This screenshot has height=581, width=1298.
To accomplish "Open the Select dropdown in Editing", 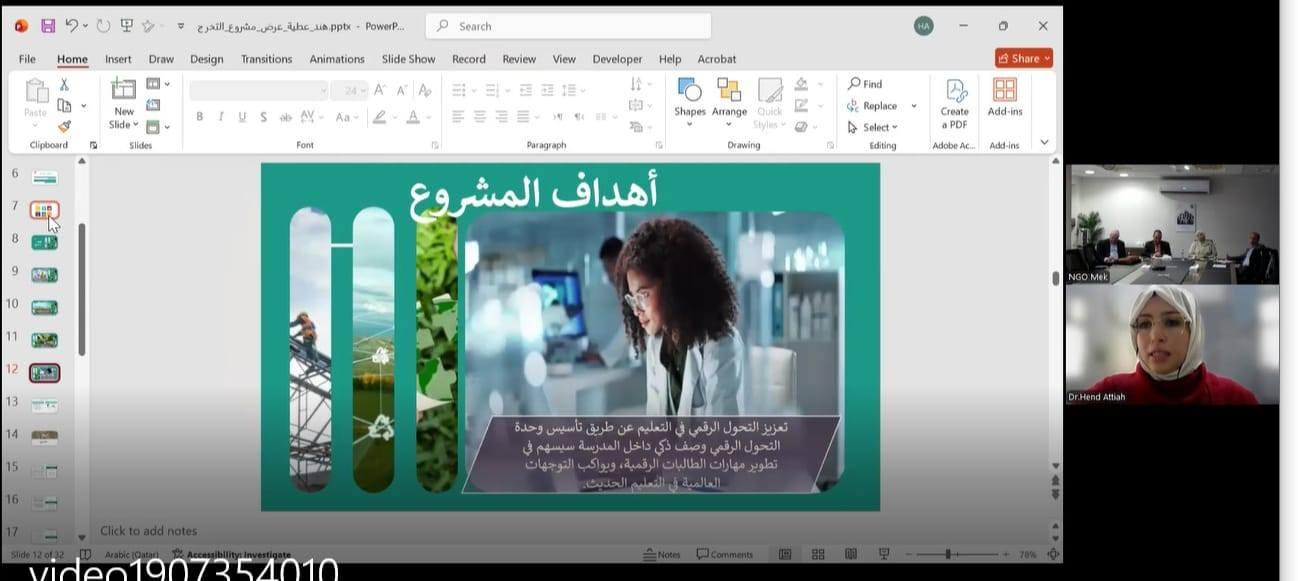I will pos(872,127).
